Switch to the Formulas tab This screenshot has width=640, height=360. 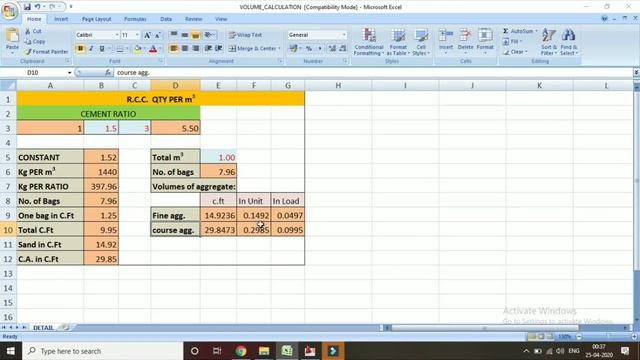pos(135,19)
